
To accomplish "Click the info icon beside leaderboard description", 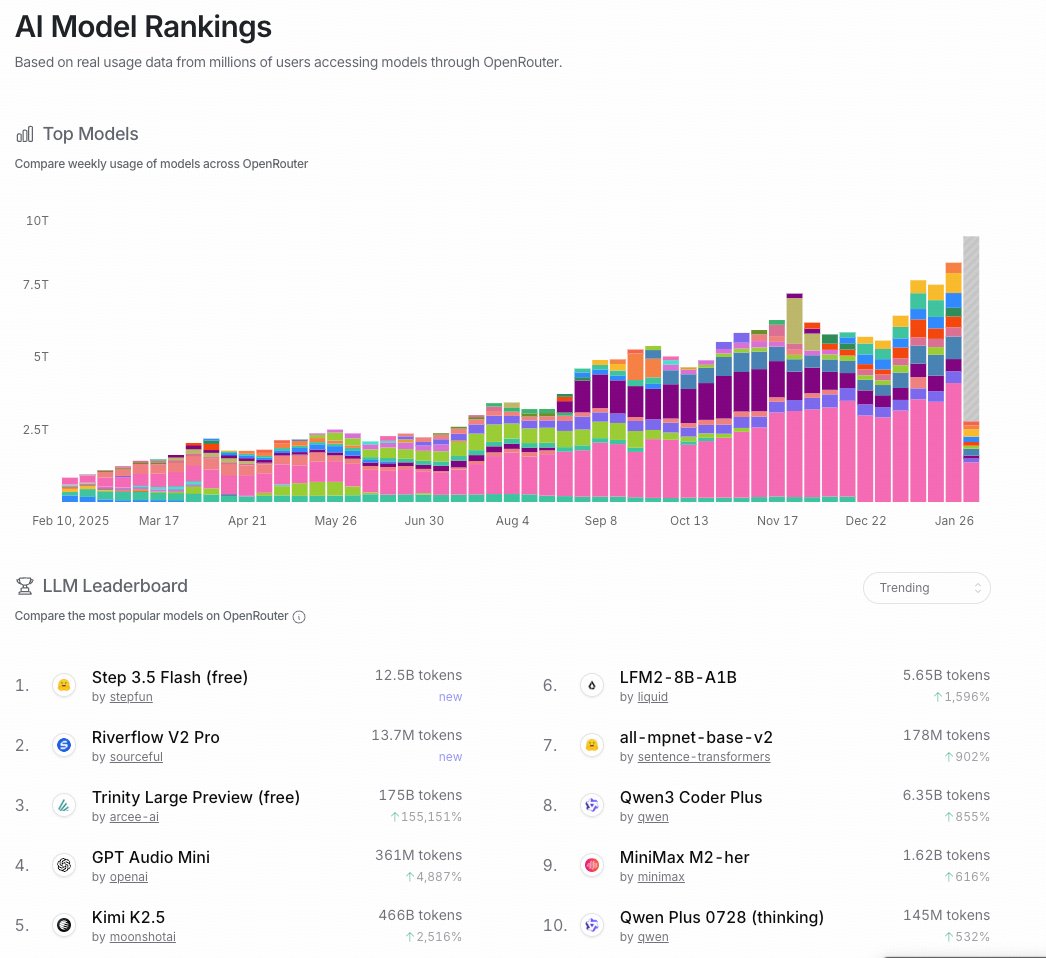I will (x=300, y=617).
